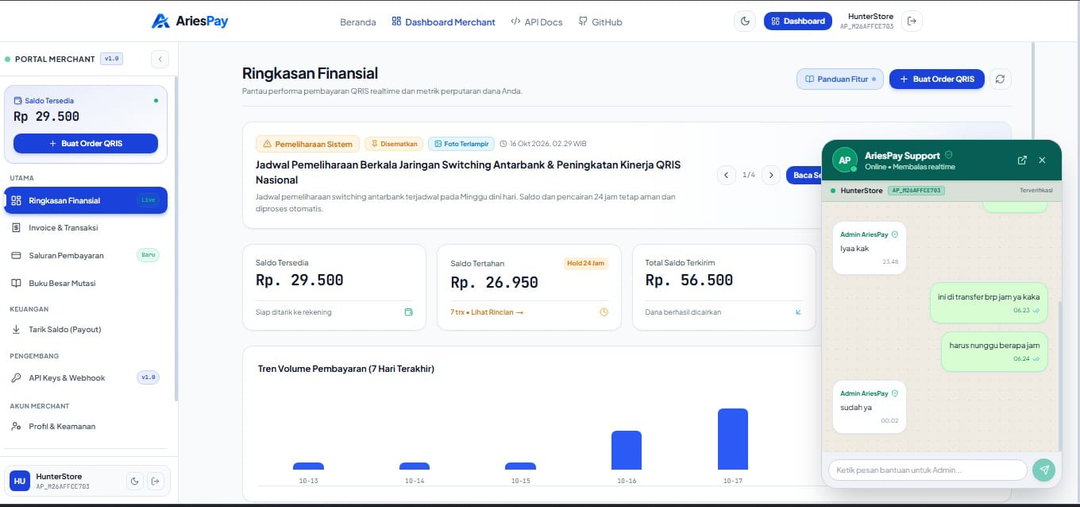Select Ringkasan Finansial in sidebar

click(85, 200)
